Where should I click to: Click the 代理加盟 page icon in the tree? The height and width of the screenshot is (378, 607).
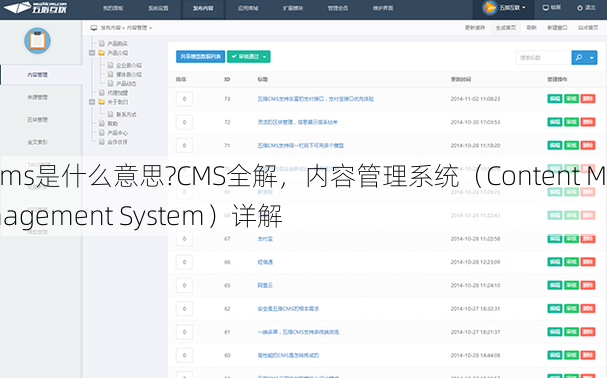(101, 93)
